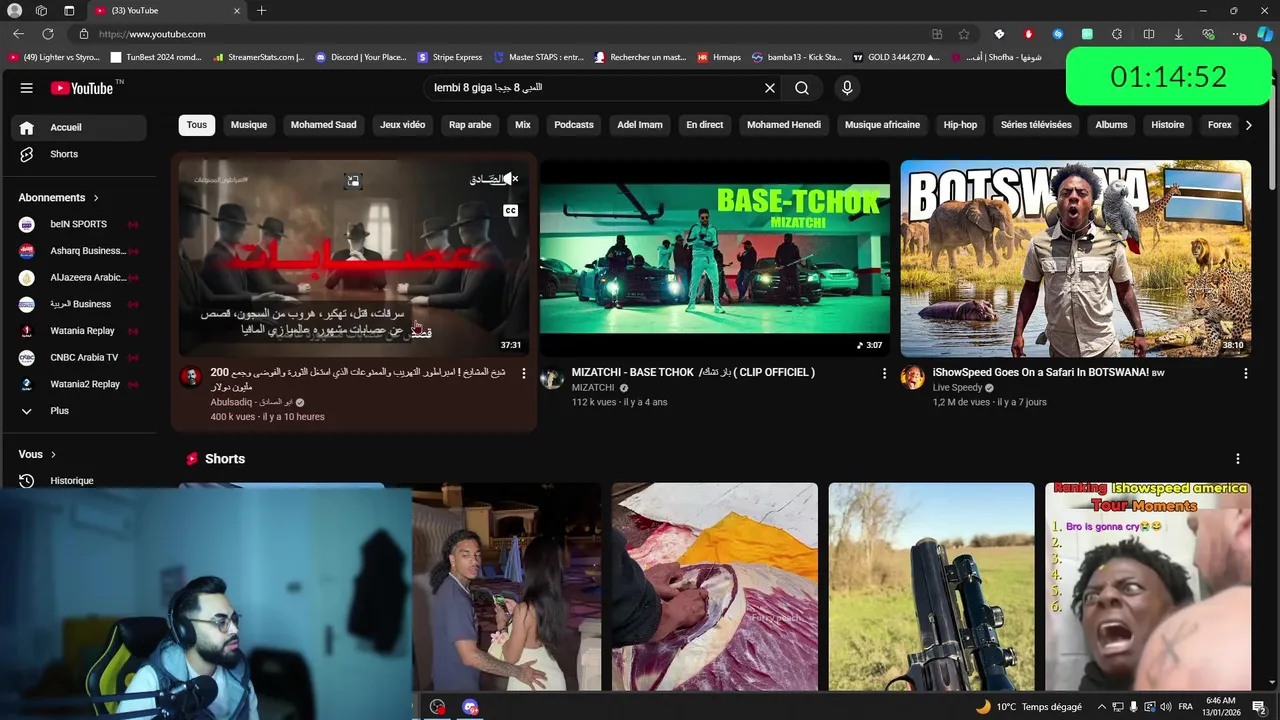Open Discord bookmark in bookmarks bar
The height and width of the screenshot is (720, 1280).
pyautogui.click(x=361, y=57)
